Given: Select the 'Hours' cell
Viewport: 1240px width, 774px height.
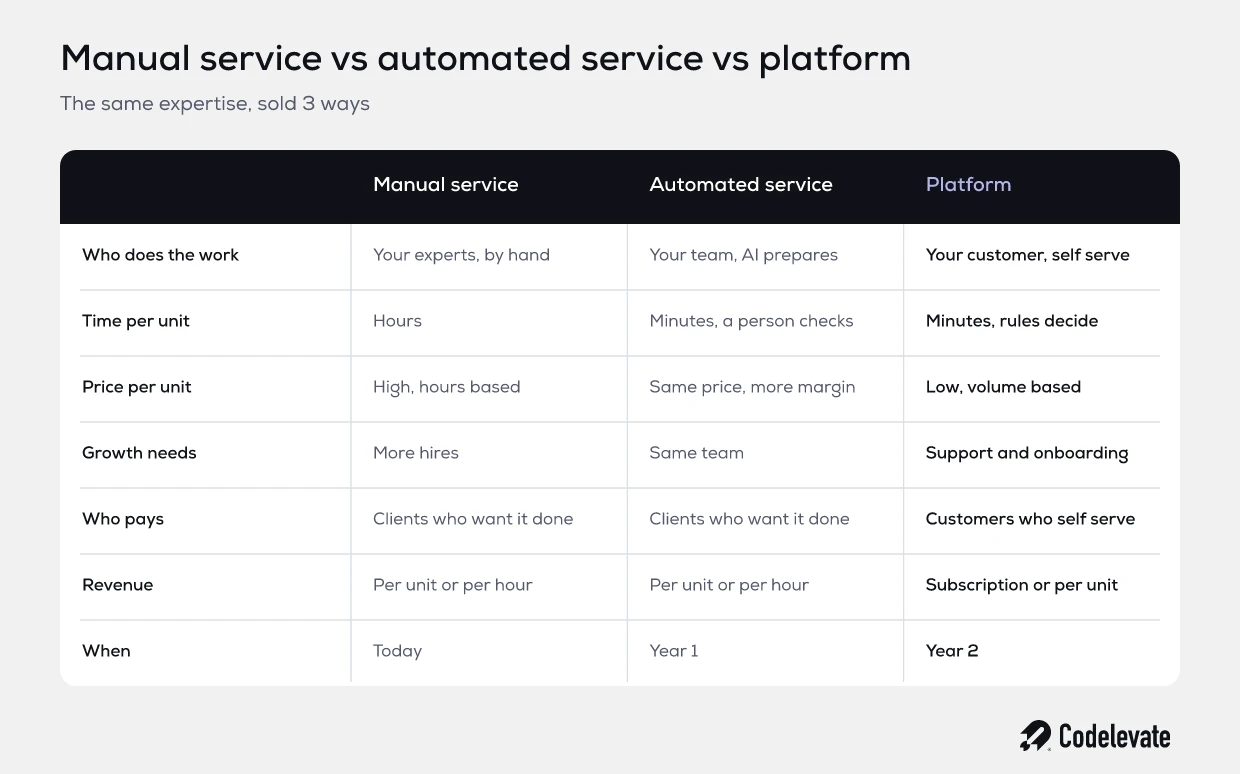Looking at the screenshot, I should 398,321.
